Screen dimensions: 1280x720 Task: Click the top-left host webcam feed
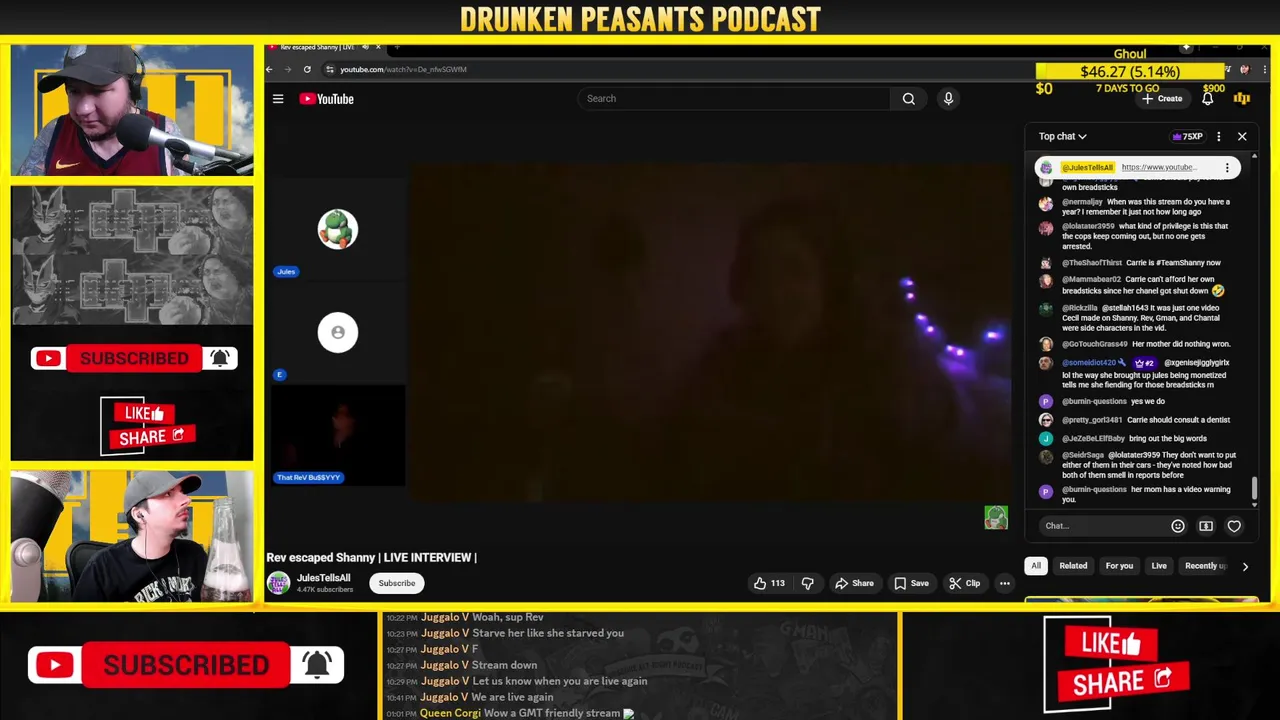click(x=133, y=110)
